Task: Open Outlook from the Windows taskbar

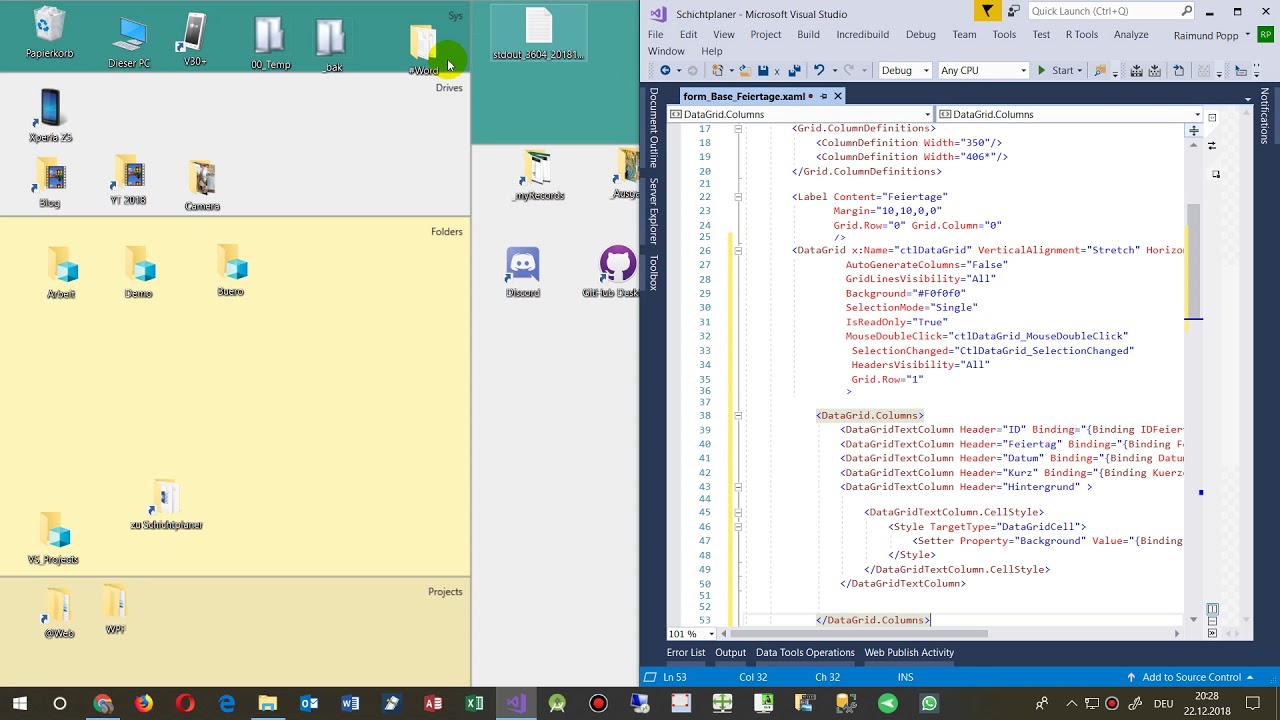Action: coord(309,703)
